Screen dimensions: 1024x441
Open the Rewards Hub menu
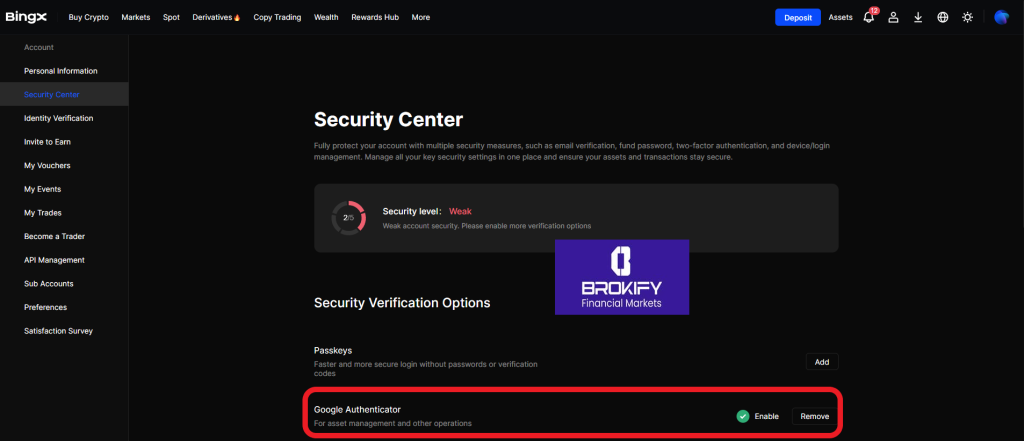pyautogui.click(x=375, y=18)
